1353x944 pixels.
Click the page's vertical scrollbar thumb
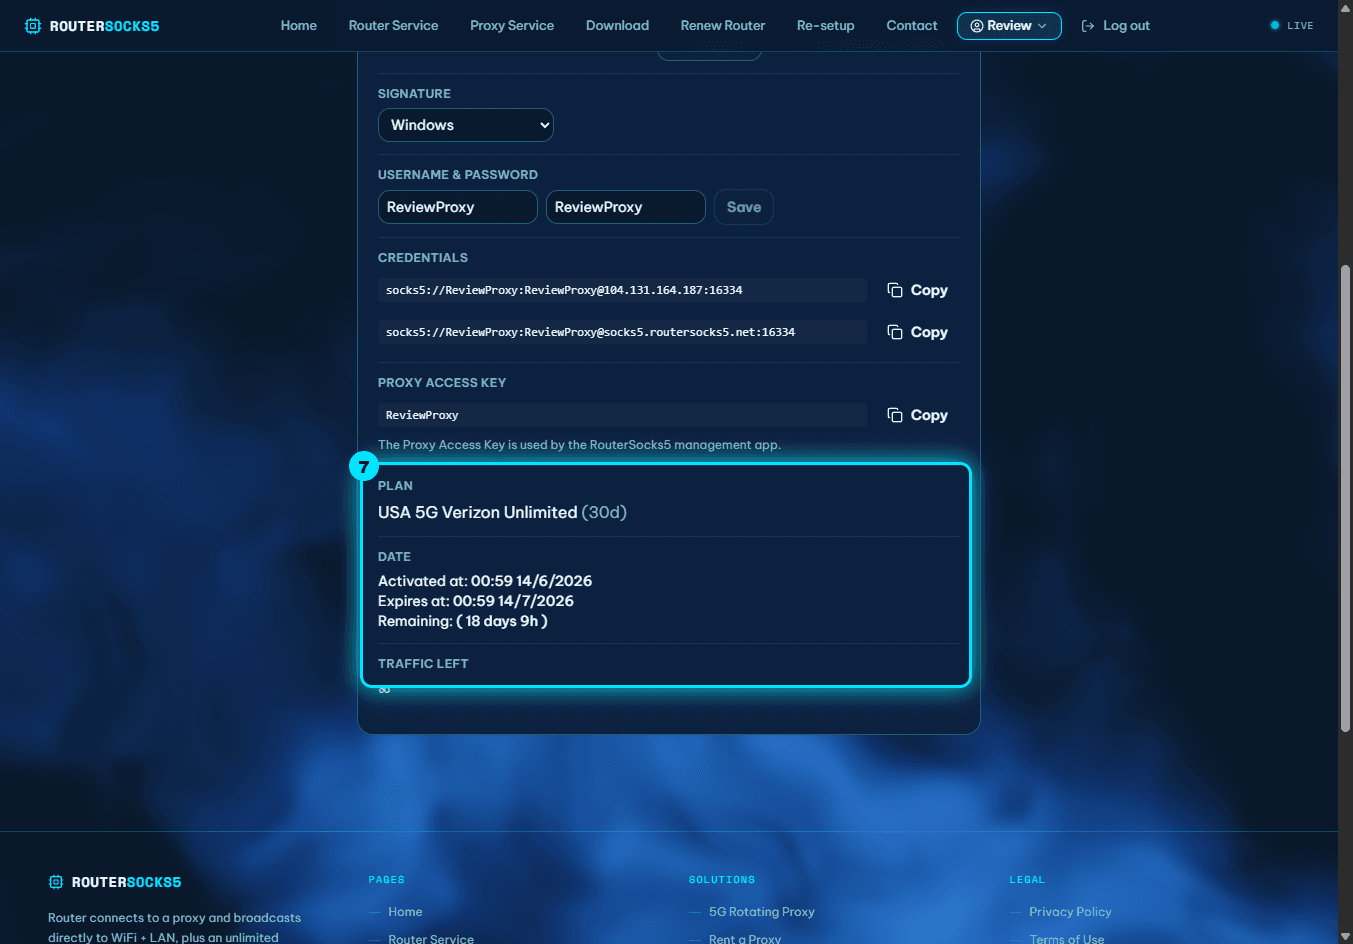pyautogui.click(x=1345, y=500)
